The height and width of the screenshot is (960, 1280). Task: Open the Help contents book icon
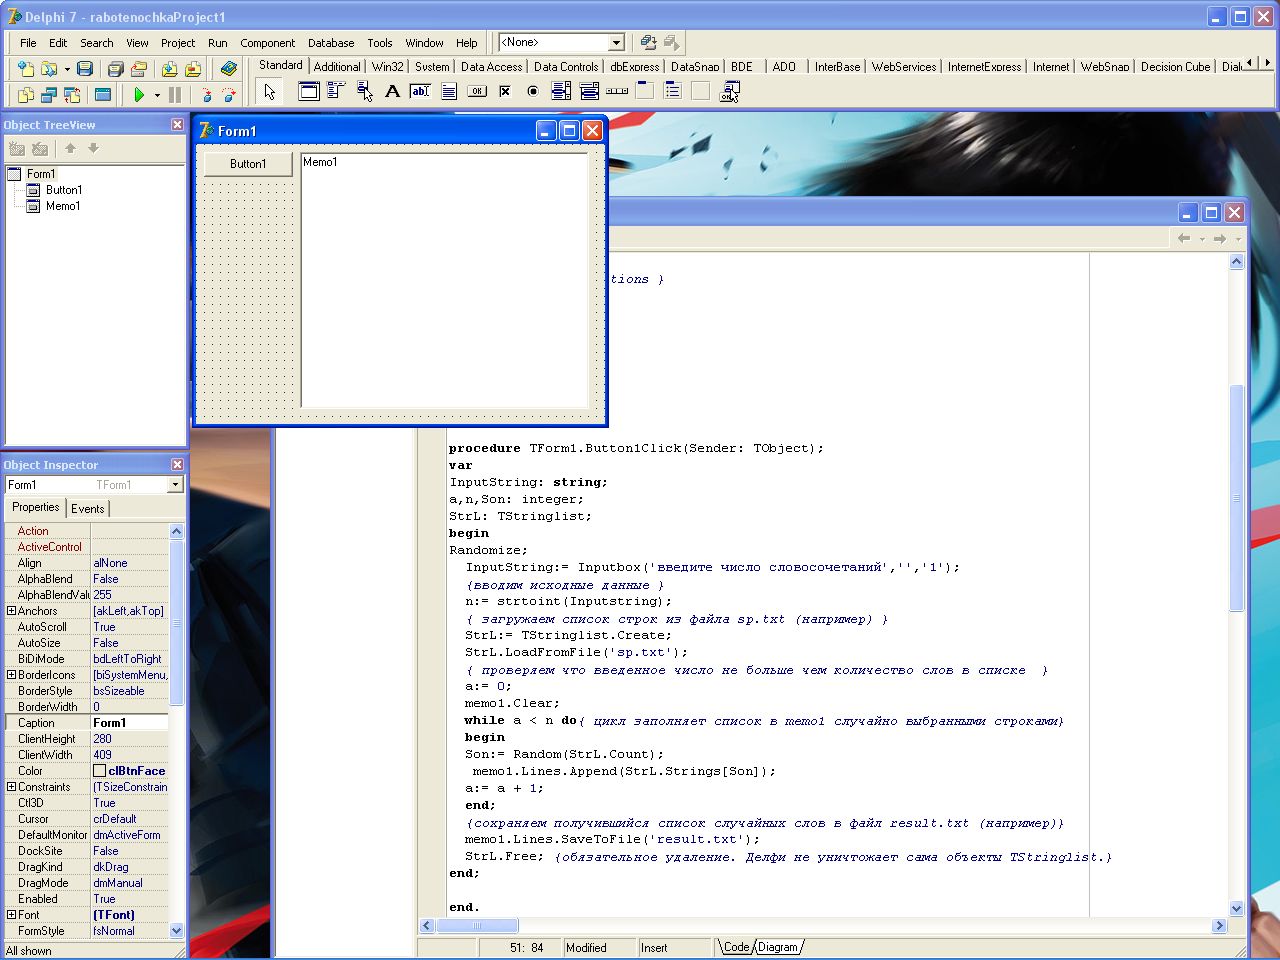[229, 69]
